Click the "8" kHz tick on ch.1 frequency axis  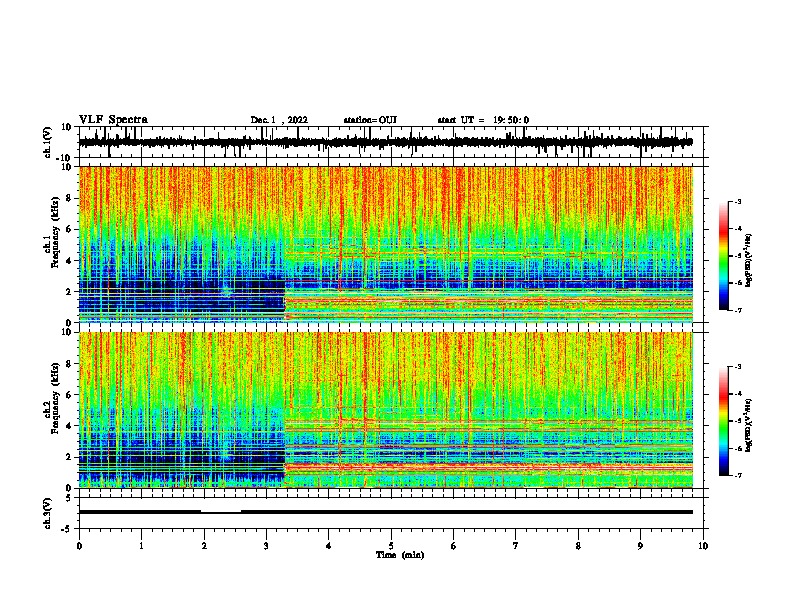[x=69, y=198]
